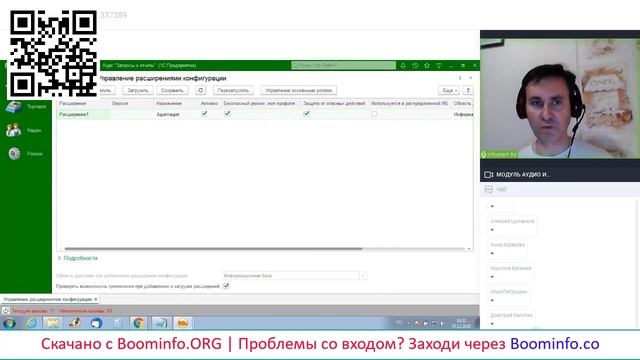The height and width of the screenshot is (360, 640).
Task: Click the Загрузить button
Action: [x=138, y=90]
